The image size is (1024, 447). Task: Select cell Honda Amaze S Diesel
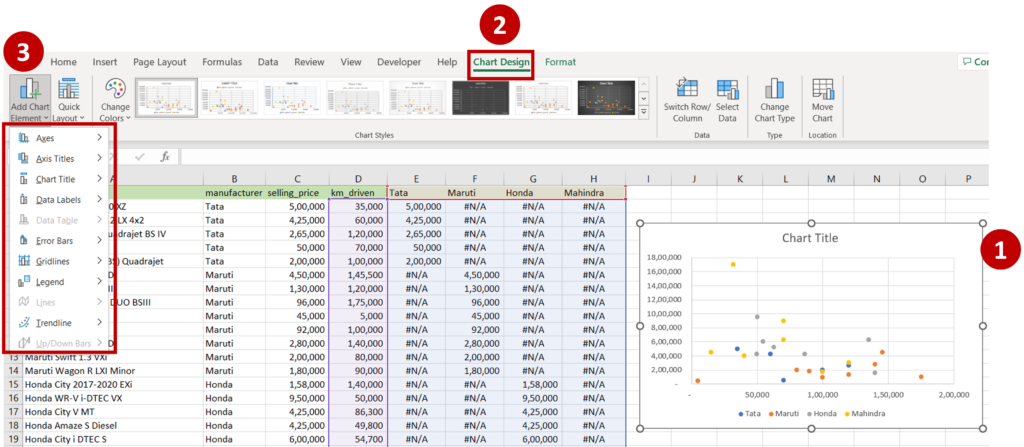(x=112, y=425)
